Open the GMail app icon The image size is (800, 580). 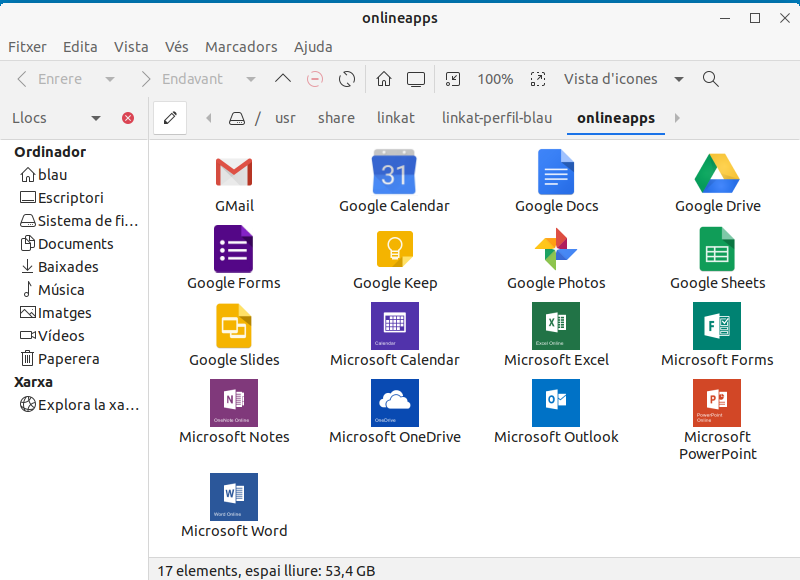coord(234,173)
